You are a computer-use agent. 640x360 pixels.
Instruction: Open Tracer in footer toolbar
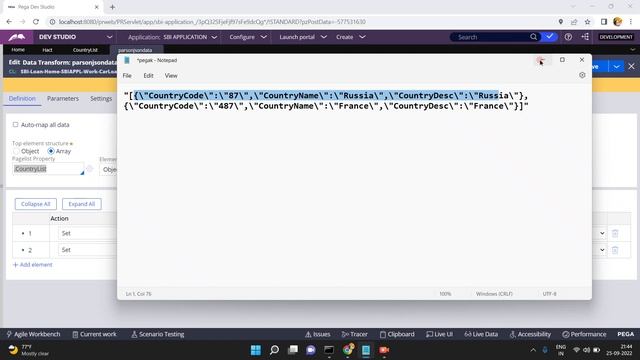click(354, 334)
